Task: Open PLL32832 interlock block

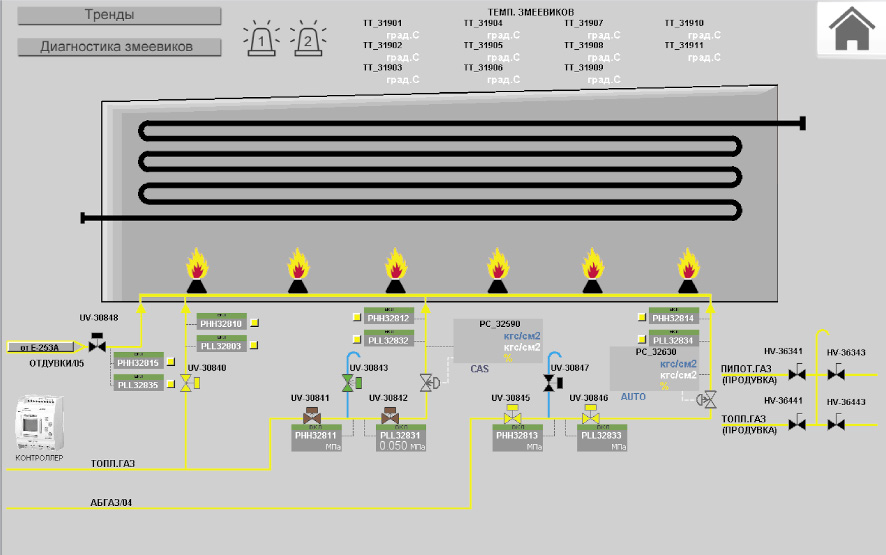Action: point(389,338)
